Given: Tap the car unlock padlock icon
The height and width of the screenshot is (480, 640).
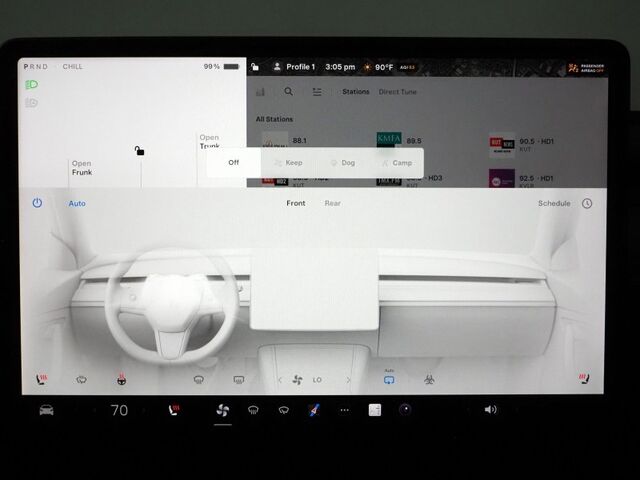Looking at the screenshot, I should pyautogui.click(x=139, y=151).
